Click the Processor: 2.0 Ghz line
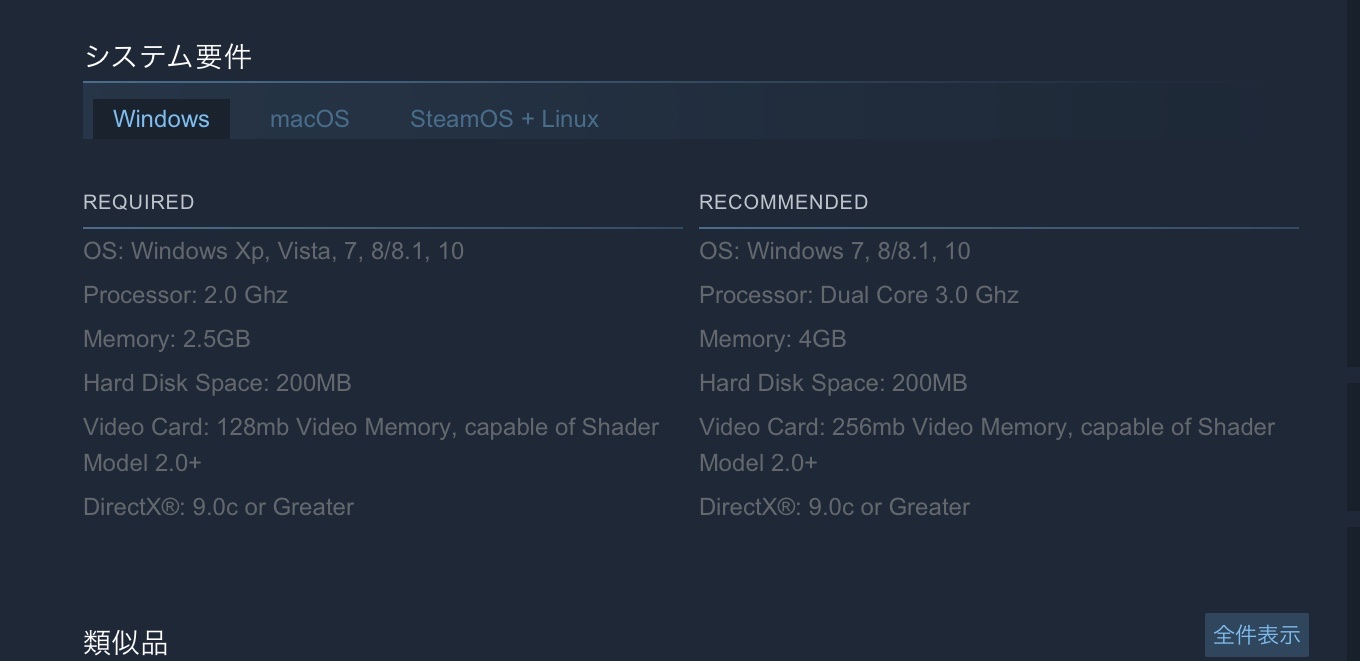Viewport: 1360px width, 661px height. [185, 295]
